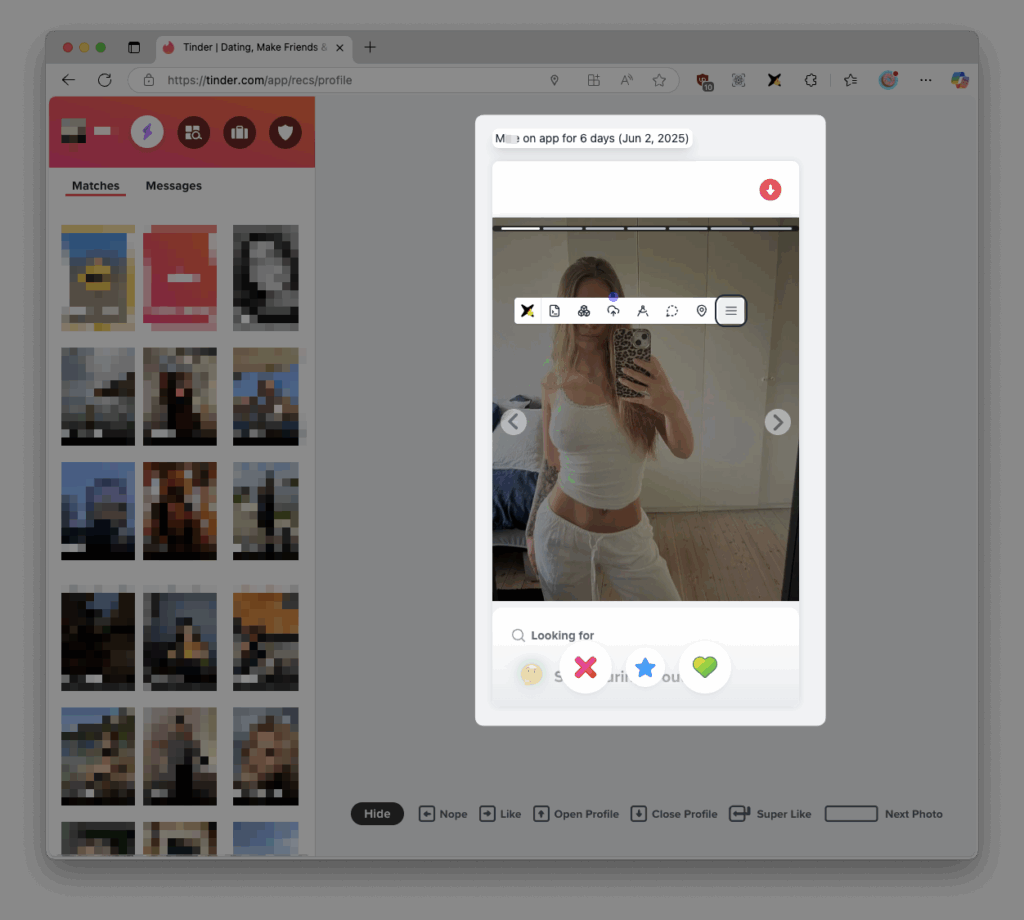Open the browser profile avatar
This screenshot has width=1024, height=920.
888,80
